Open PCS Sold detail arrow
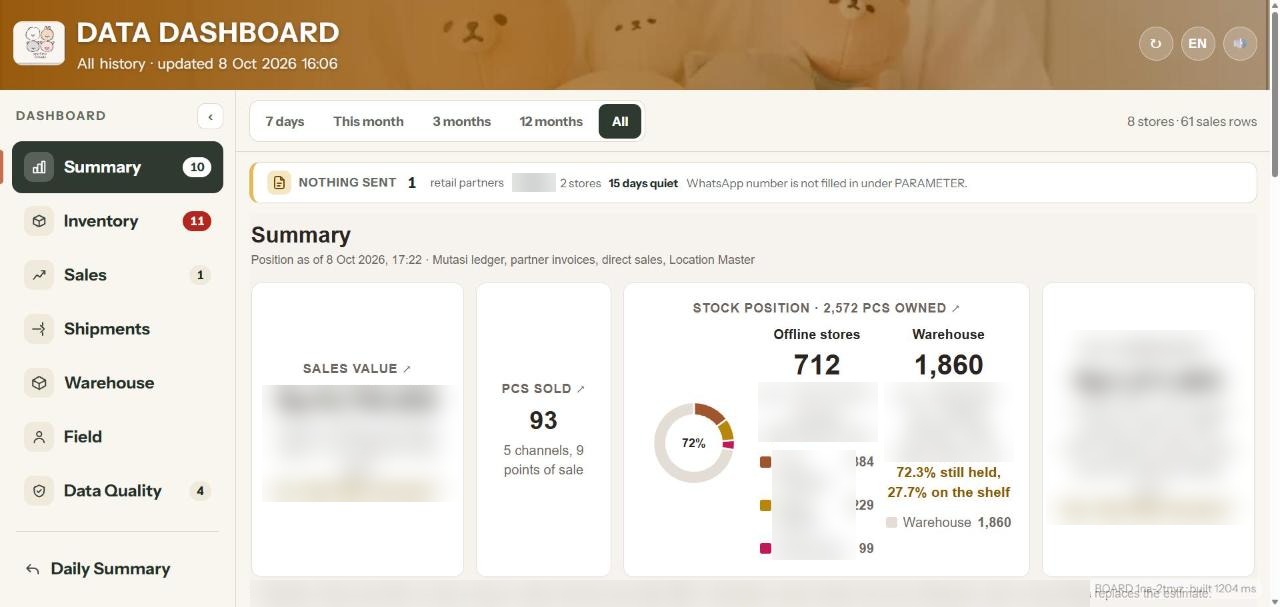This screenshot has height=607, width=1280. 581,389
